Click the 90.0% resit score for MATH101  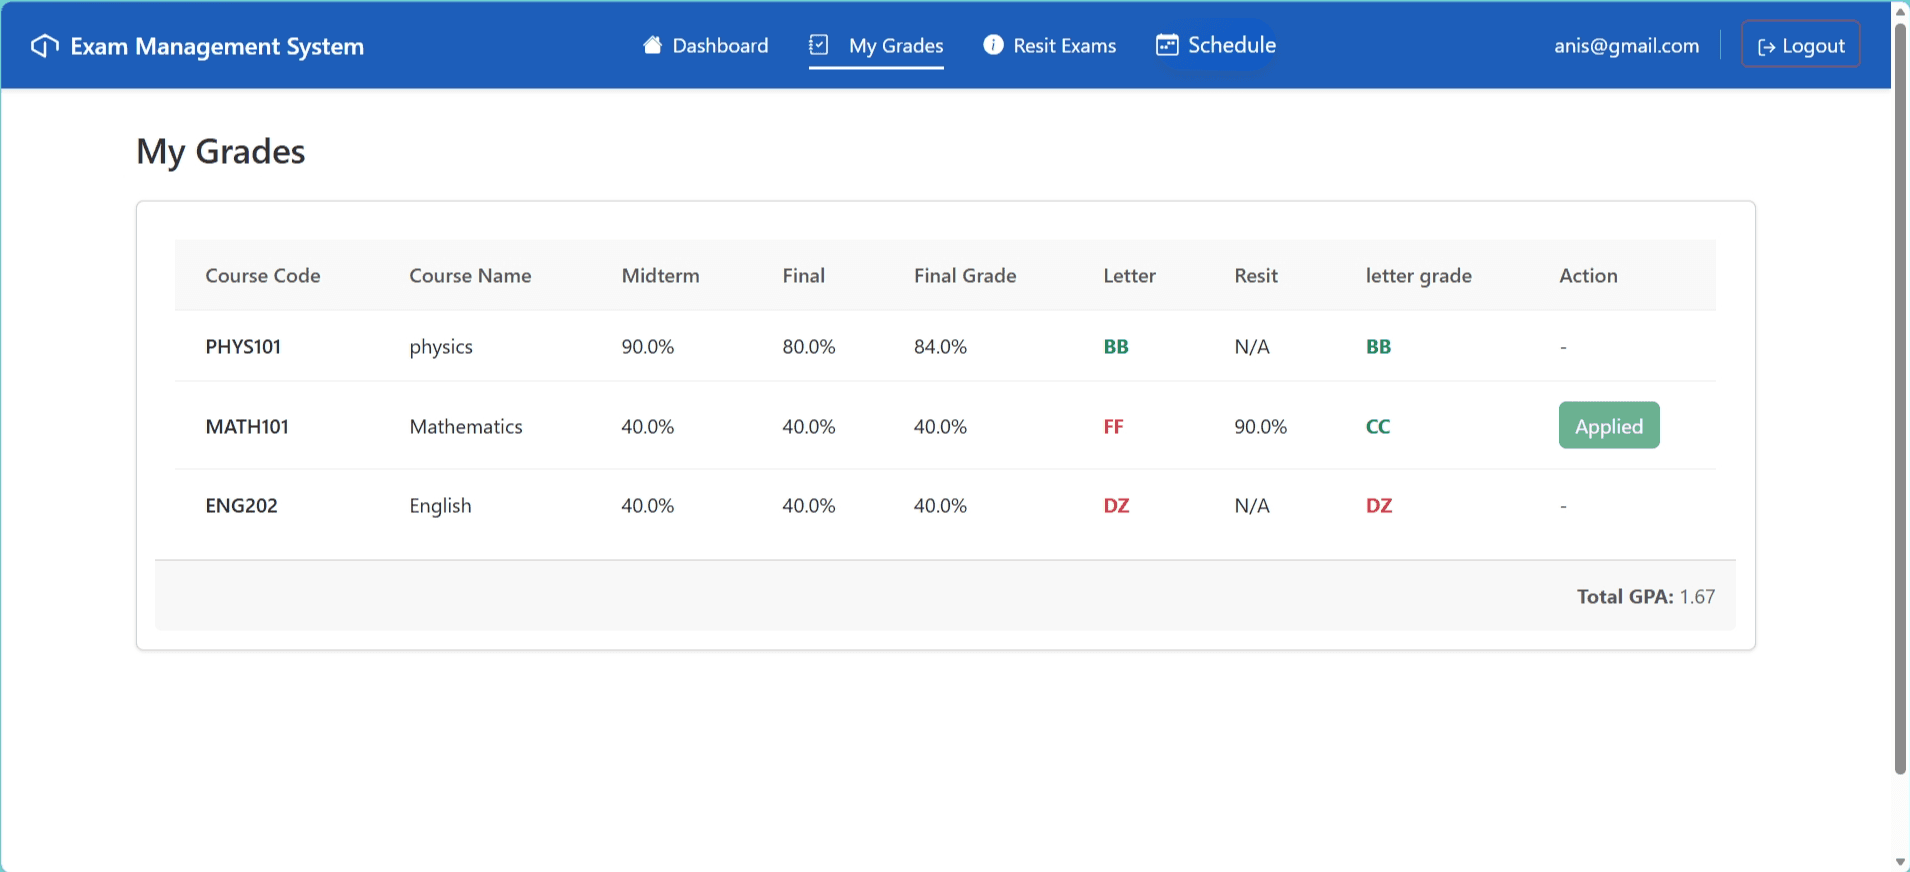[x=1260, y=426]
